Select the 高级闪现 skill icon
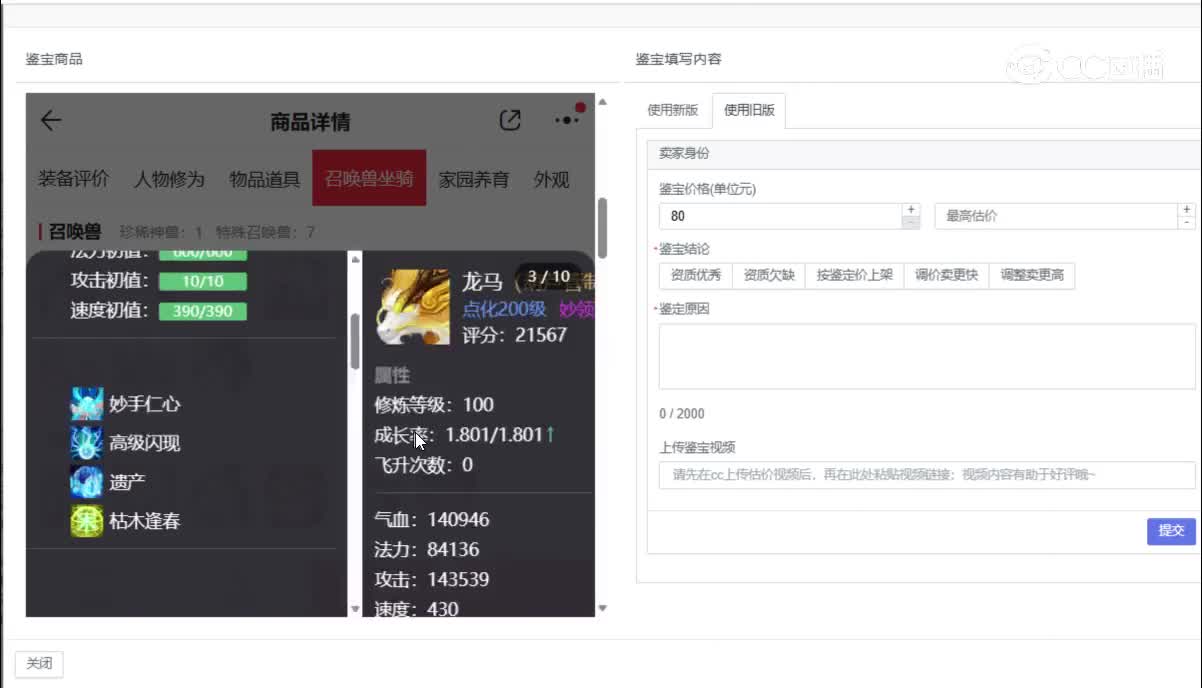The image size is (1202, 688). coord(87,443)
